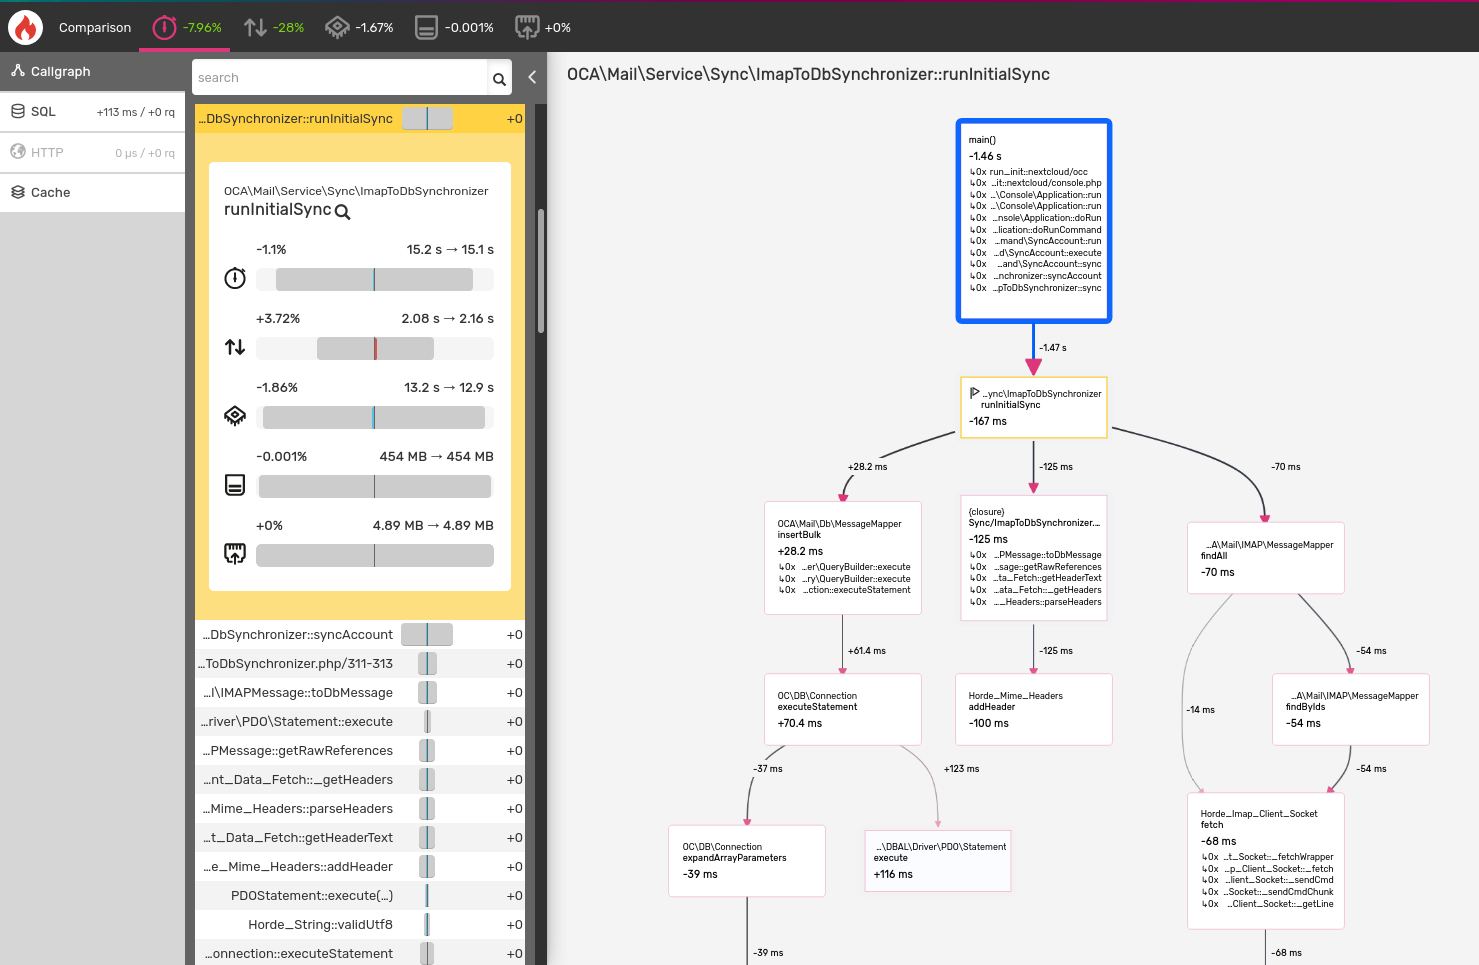Click the memory icon in details
Screen dimensions: 1479x965
[x=235, y=485]
